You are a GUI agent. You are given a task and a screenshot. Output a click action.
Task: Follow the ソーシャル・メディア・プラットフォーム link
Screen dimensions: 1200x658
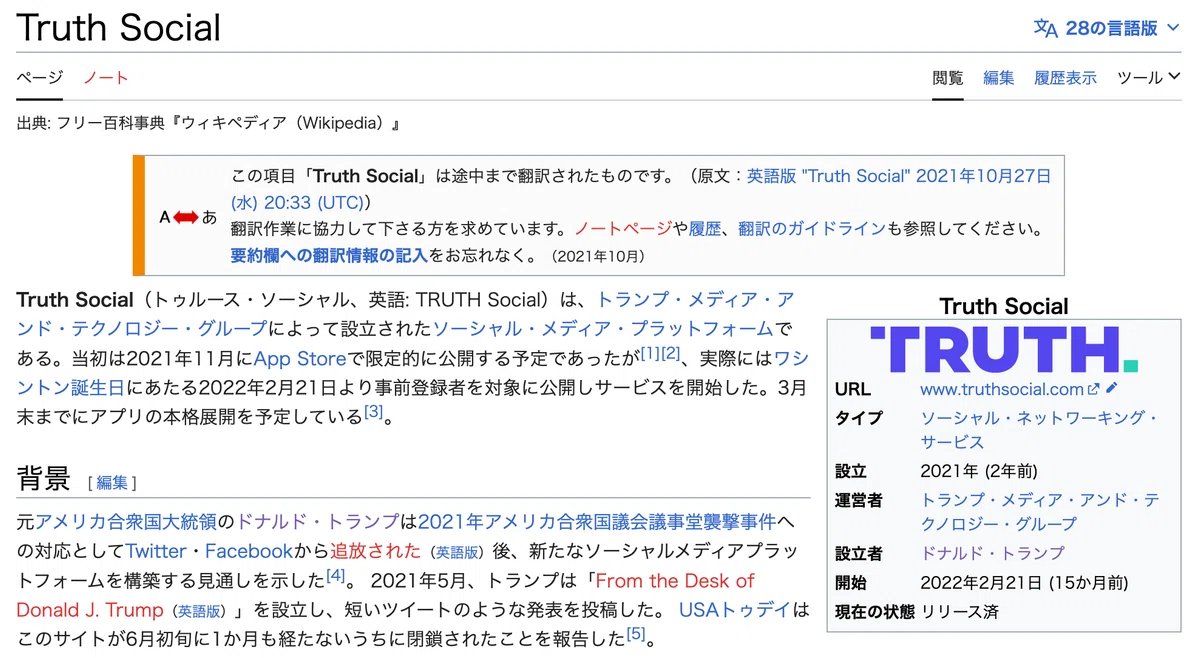click(x=603, y=328)
